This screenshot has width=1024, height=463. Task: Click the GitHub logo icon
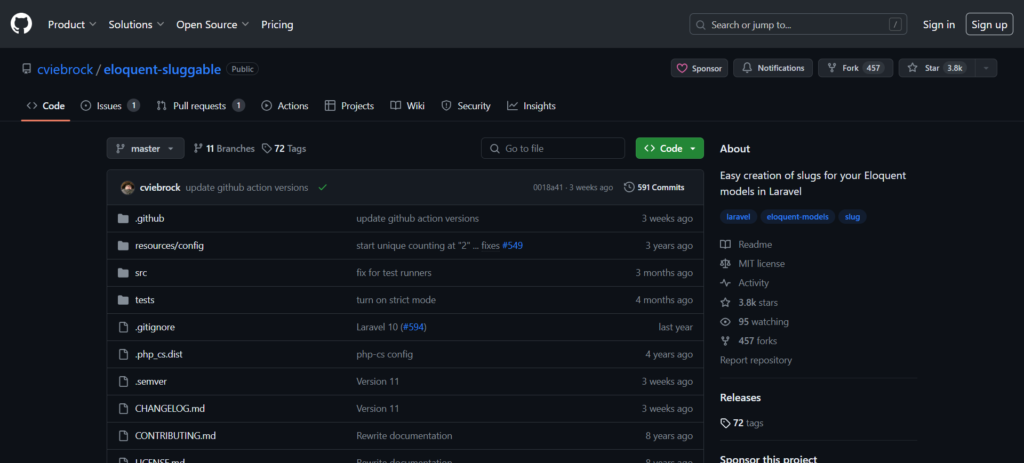(22, 24)
